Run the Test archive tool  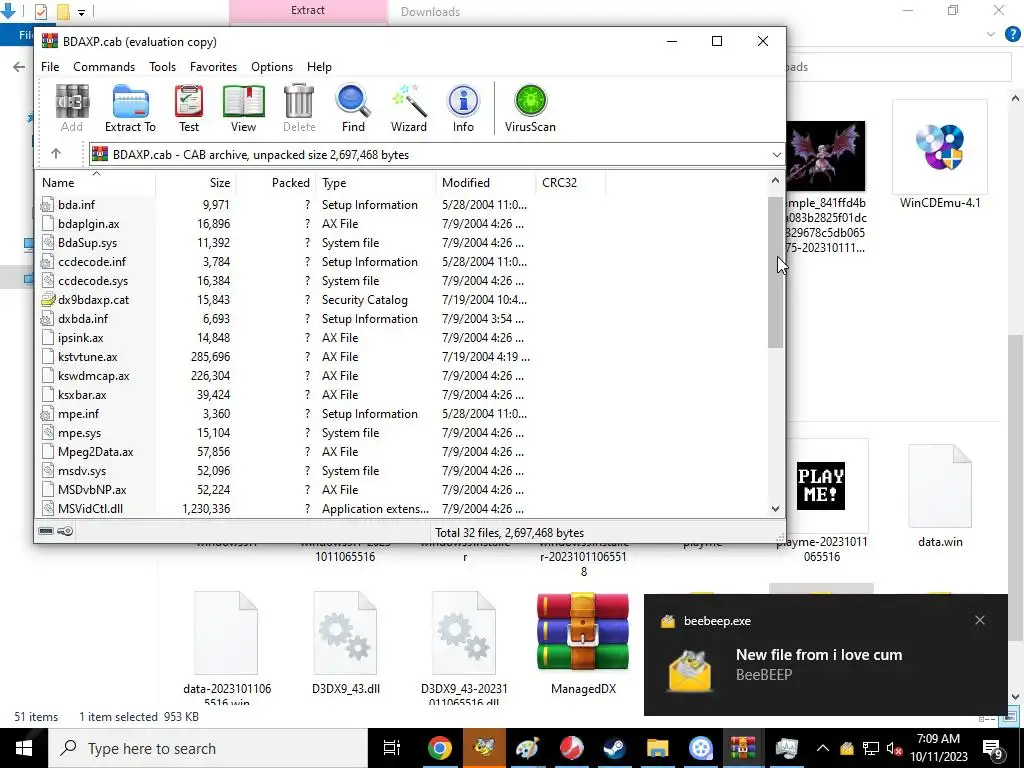(189, 109)
